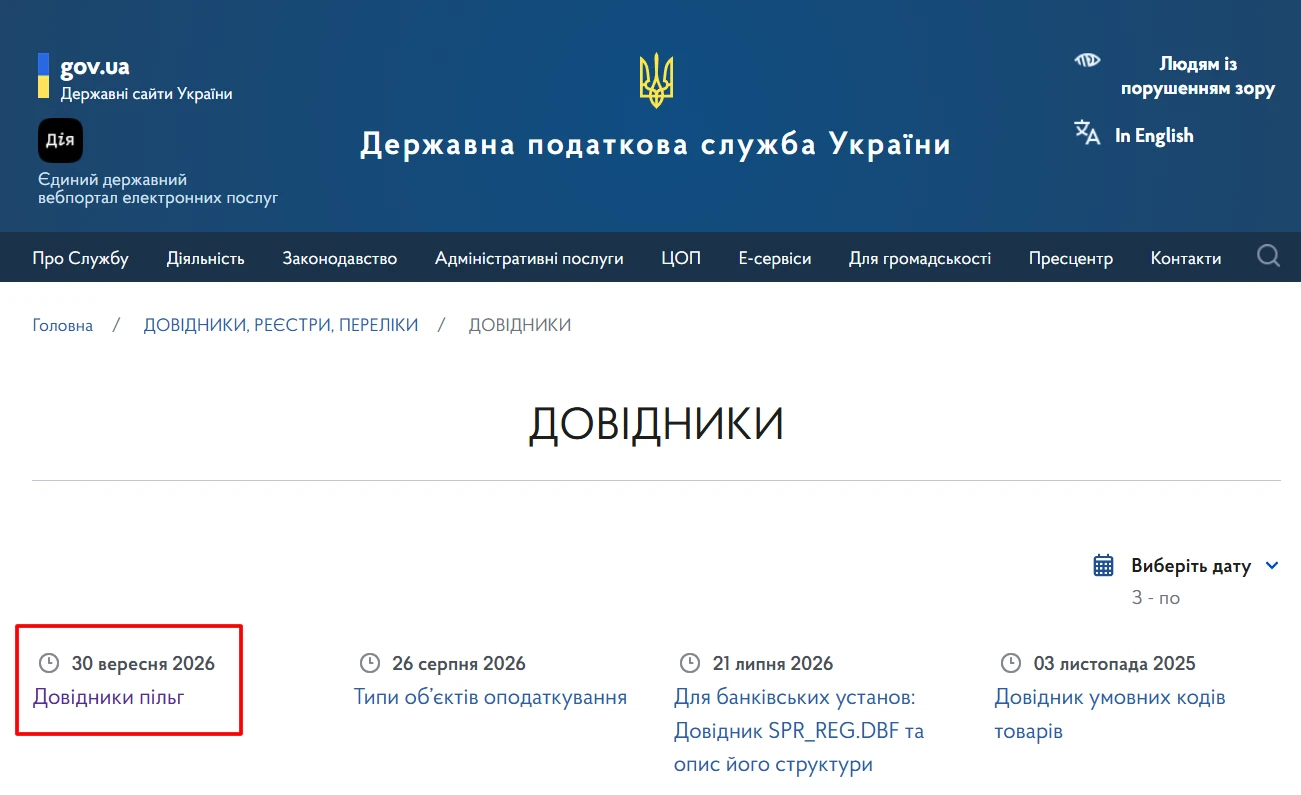Open the Довідники пільг link

[109, 697]
